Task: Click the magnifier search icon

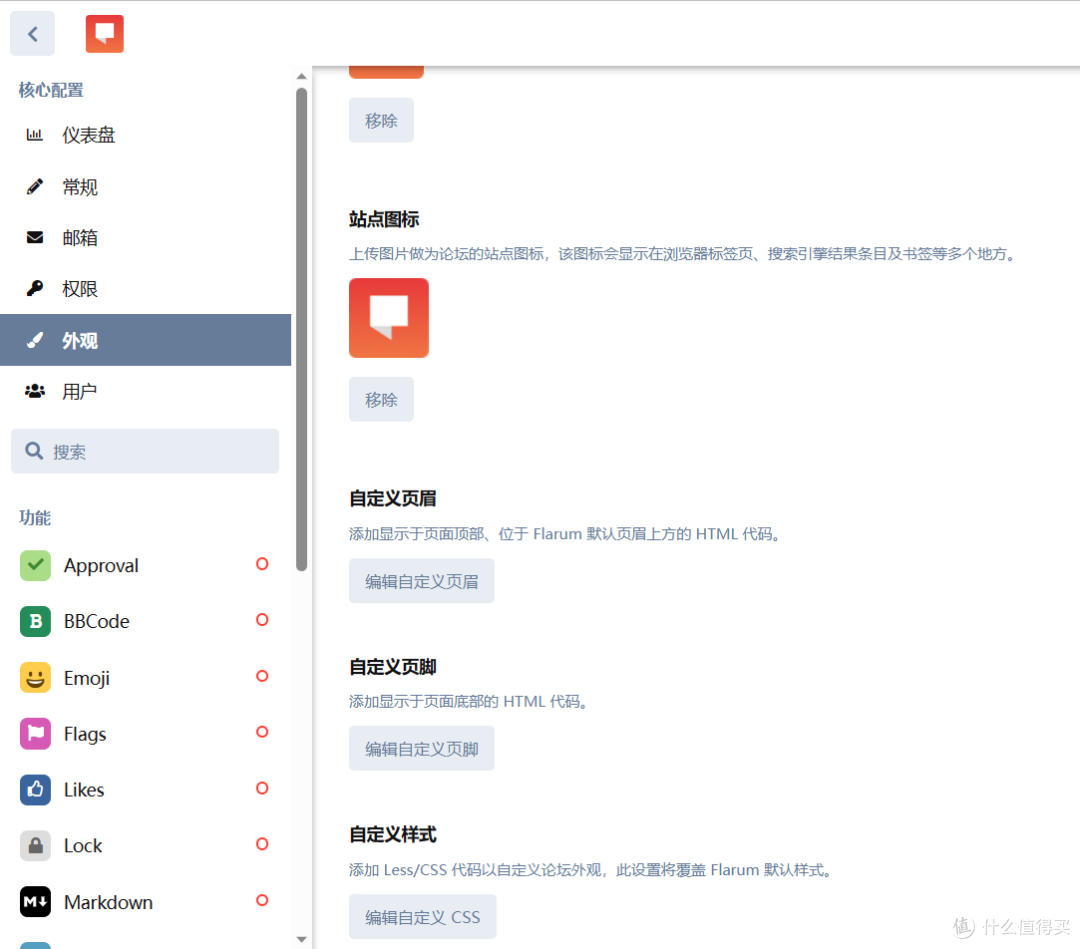Action: click(34, 451)
